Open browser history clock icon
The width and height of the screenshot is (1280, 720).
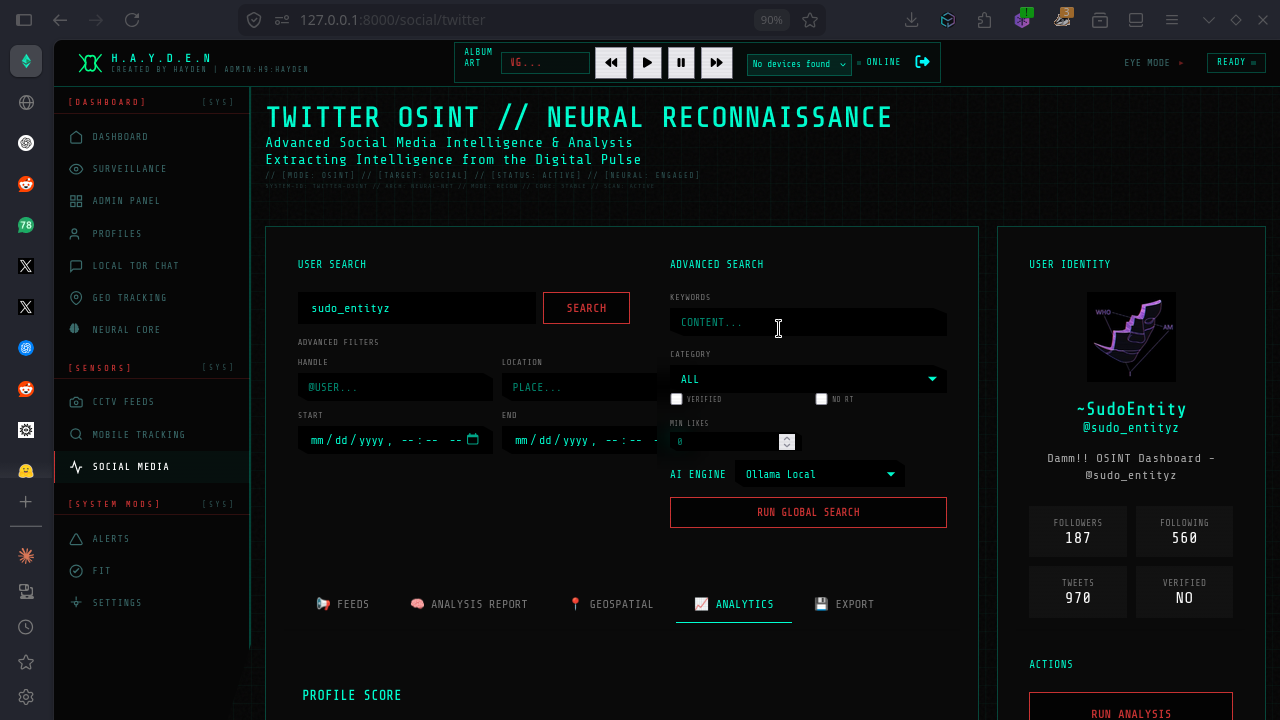pyautogui.click(x=26, y=627)
